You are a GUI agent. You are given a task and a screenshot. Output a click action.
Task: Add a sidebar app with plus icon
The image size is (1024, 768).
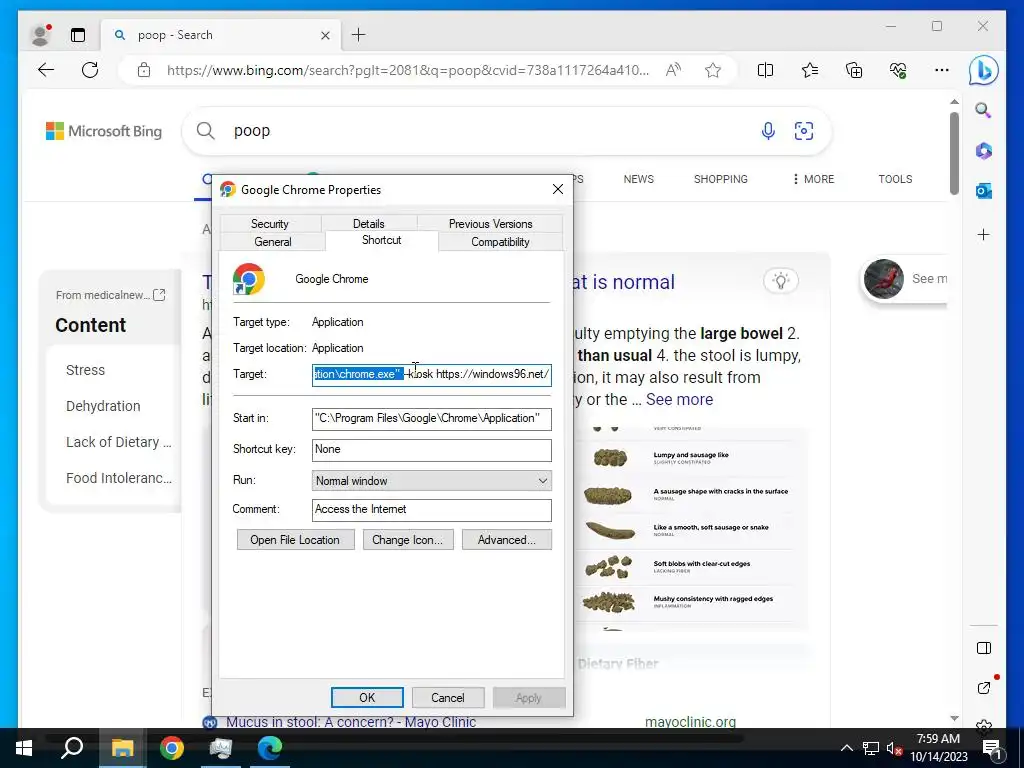[x=984, y=234]
